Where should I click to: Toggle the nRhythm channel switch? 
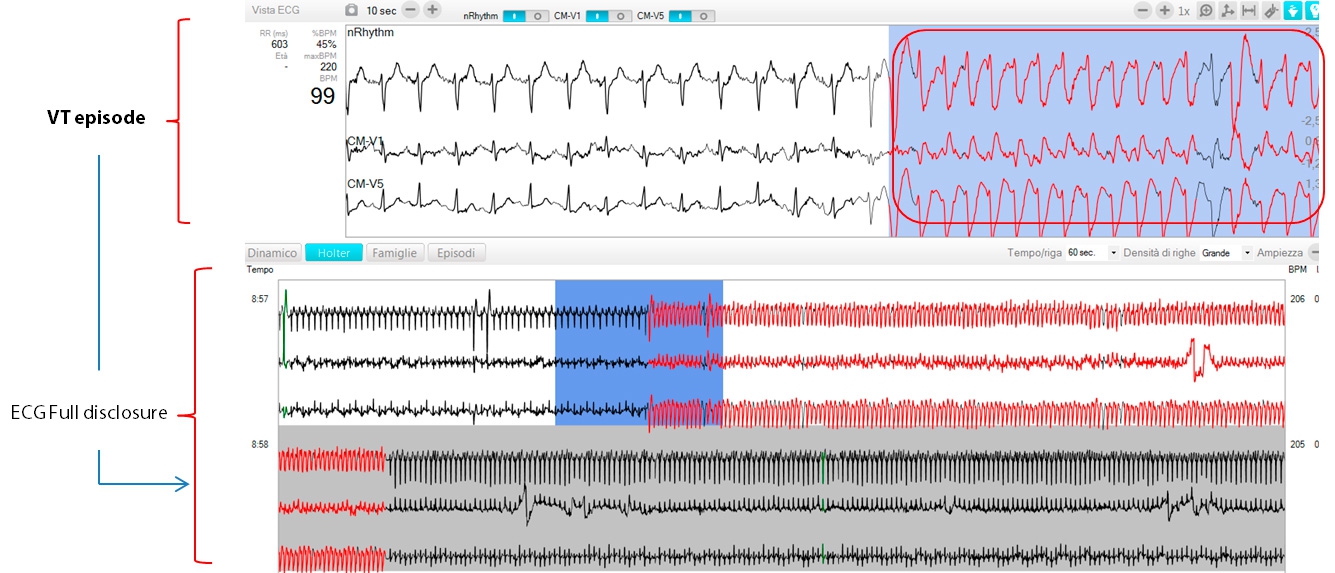(x=527, y=16)
